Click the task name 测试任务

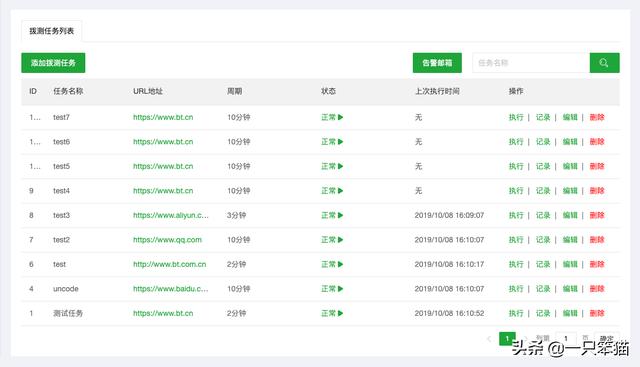click(x=68, y=314)
